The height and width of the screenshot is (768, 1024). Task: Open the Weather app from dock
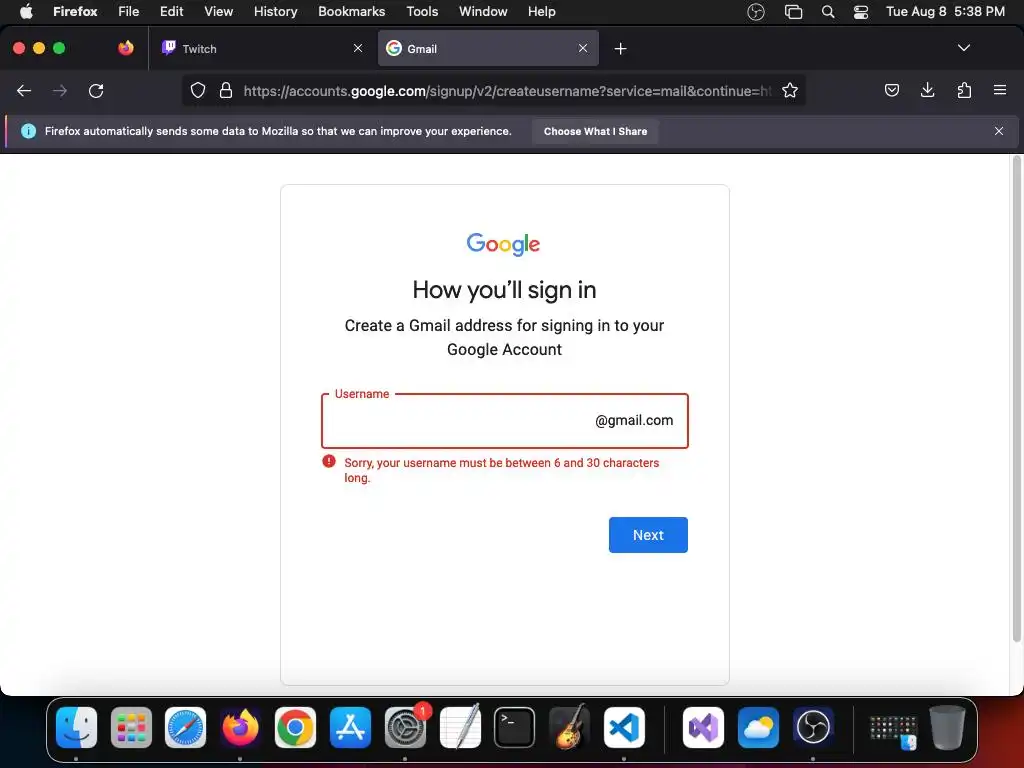tap(758, 727)
